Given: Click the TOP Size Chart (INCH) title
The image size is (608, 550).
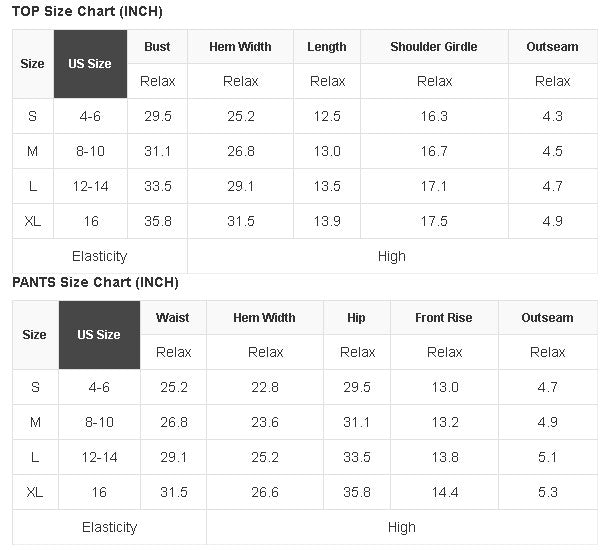Looking at the screenshot, I should click(87, 12).
